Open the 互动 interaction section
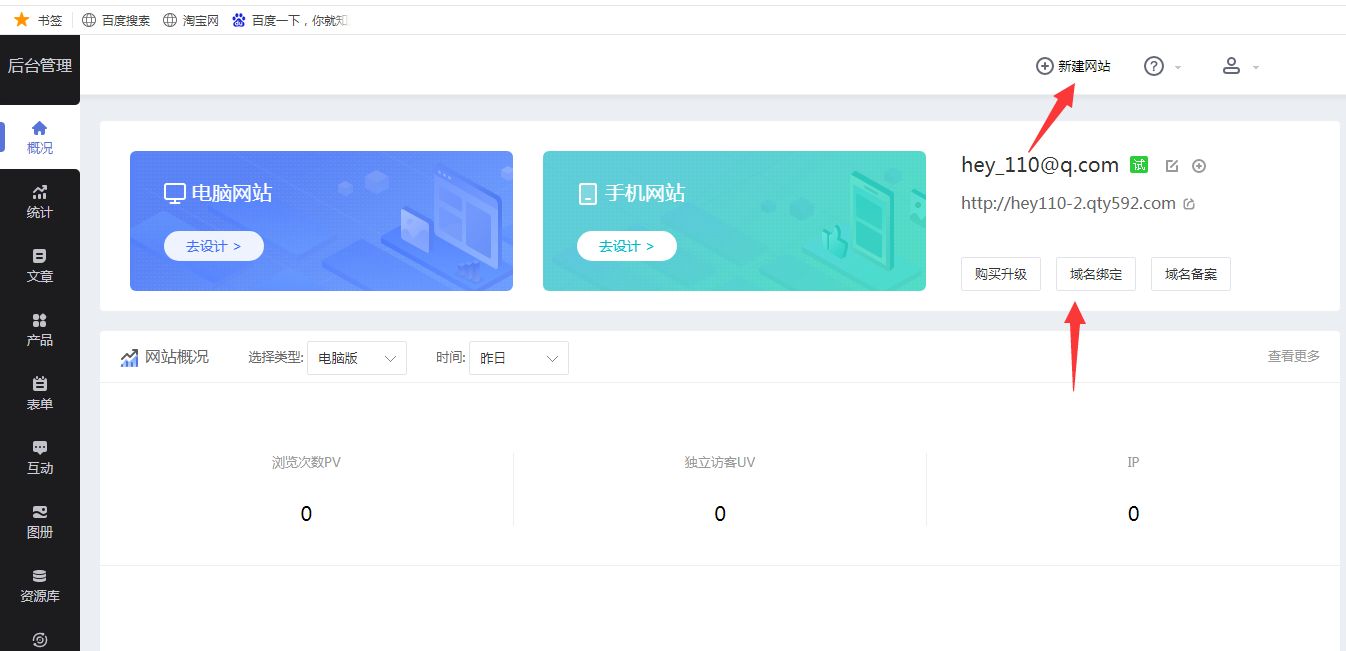This screenshot has height=651, width=1346. coord(40,458)
